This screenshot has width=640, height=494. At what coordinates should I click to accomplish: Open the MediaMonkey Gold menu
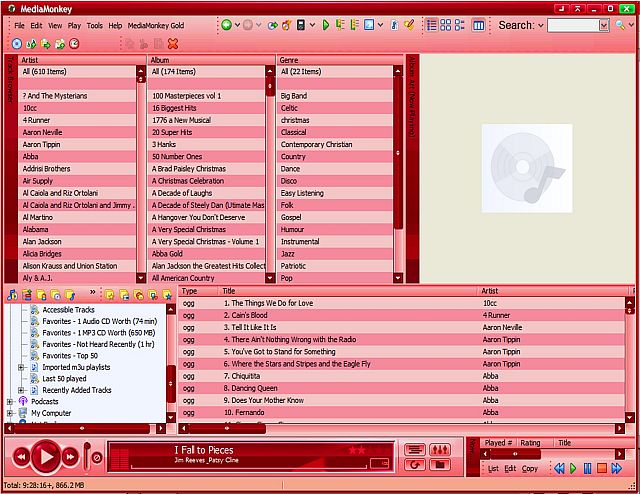pos(156,25)
